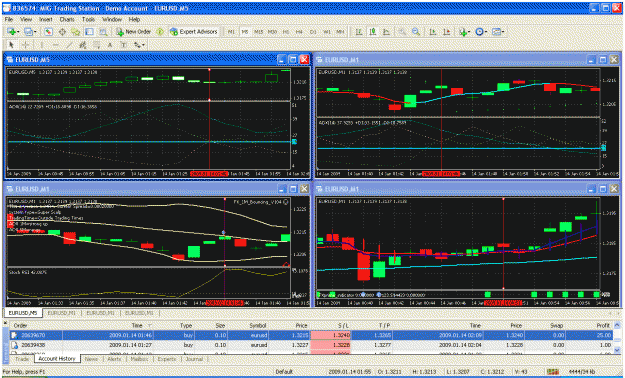
Task: Select the M5 timeframe button
Action: 245,32
